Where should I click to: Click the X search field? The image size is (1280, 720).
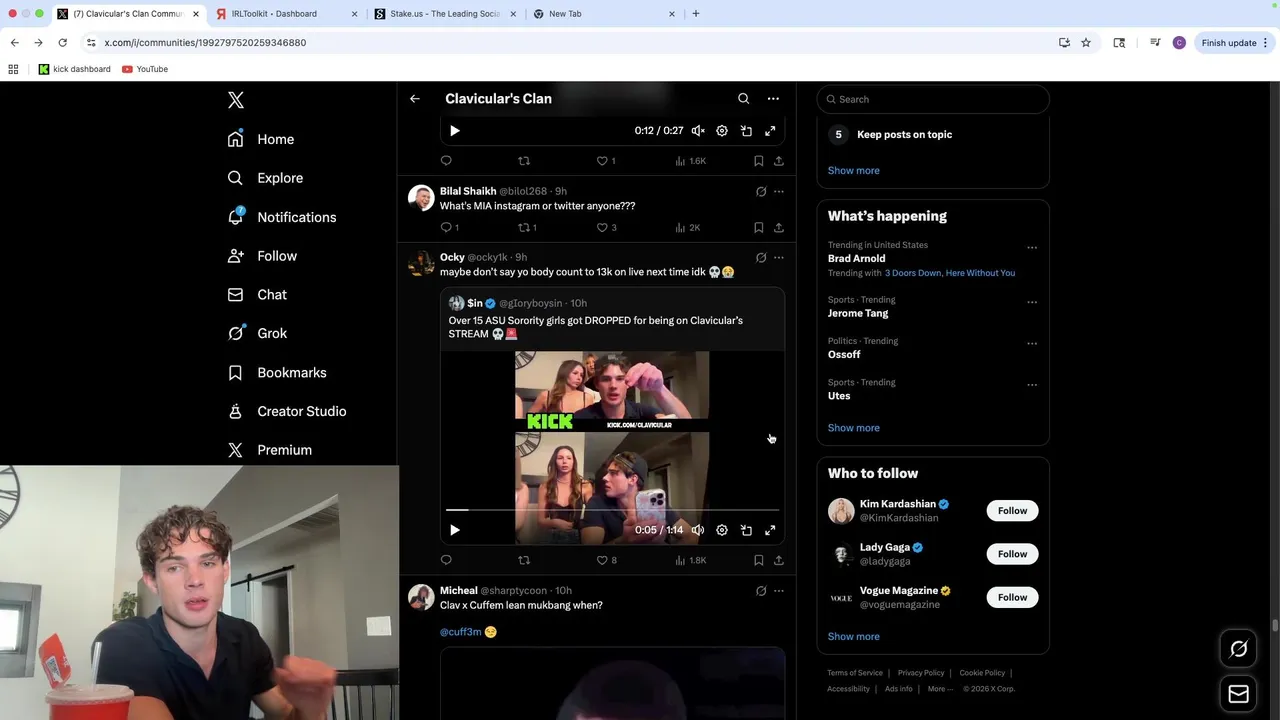pos(933,99)
